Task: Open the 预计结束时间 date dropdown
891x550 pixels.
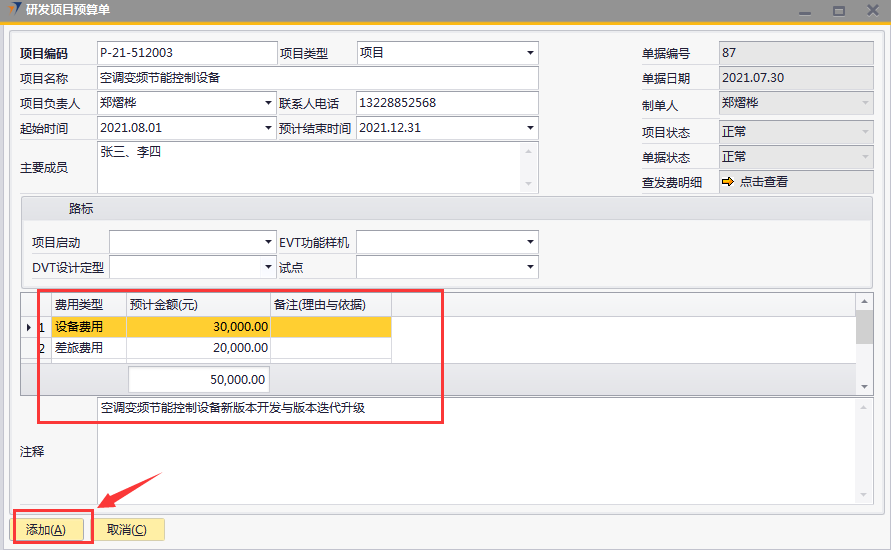Action: [x=529, y=128]
